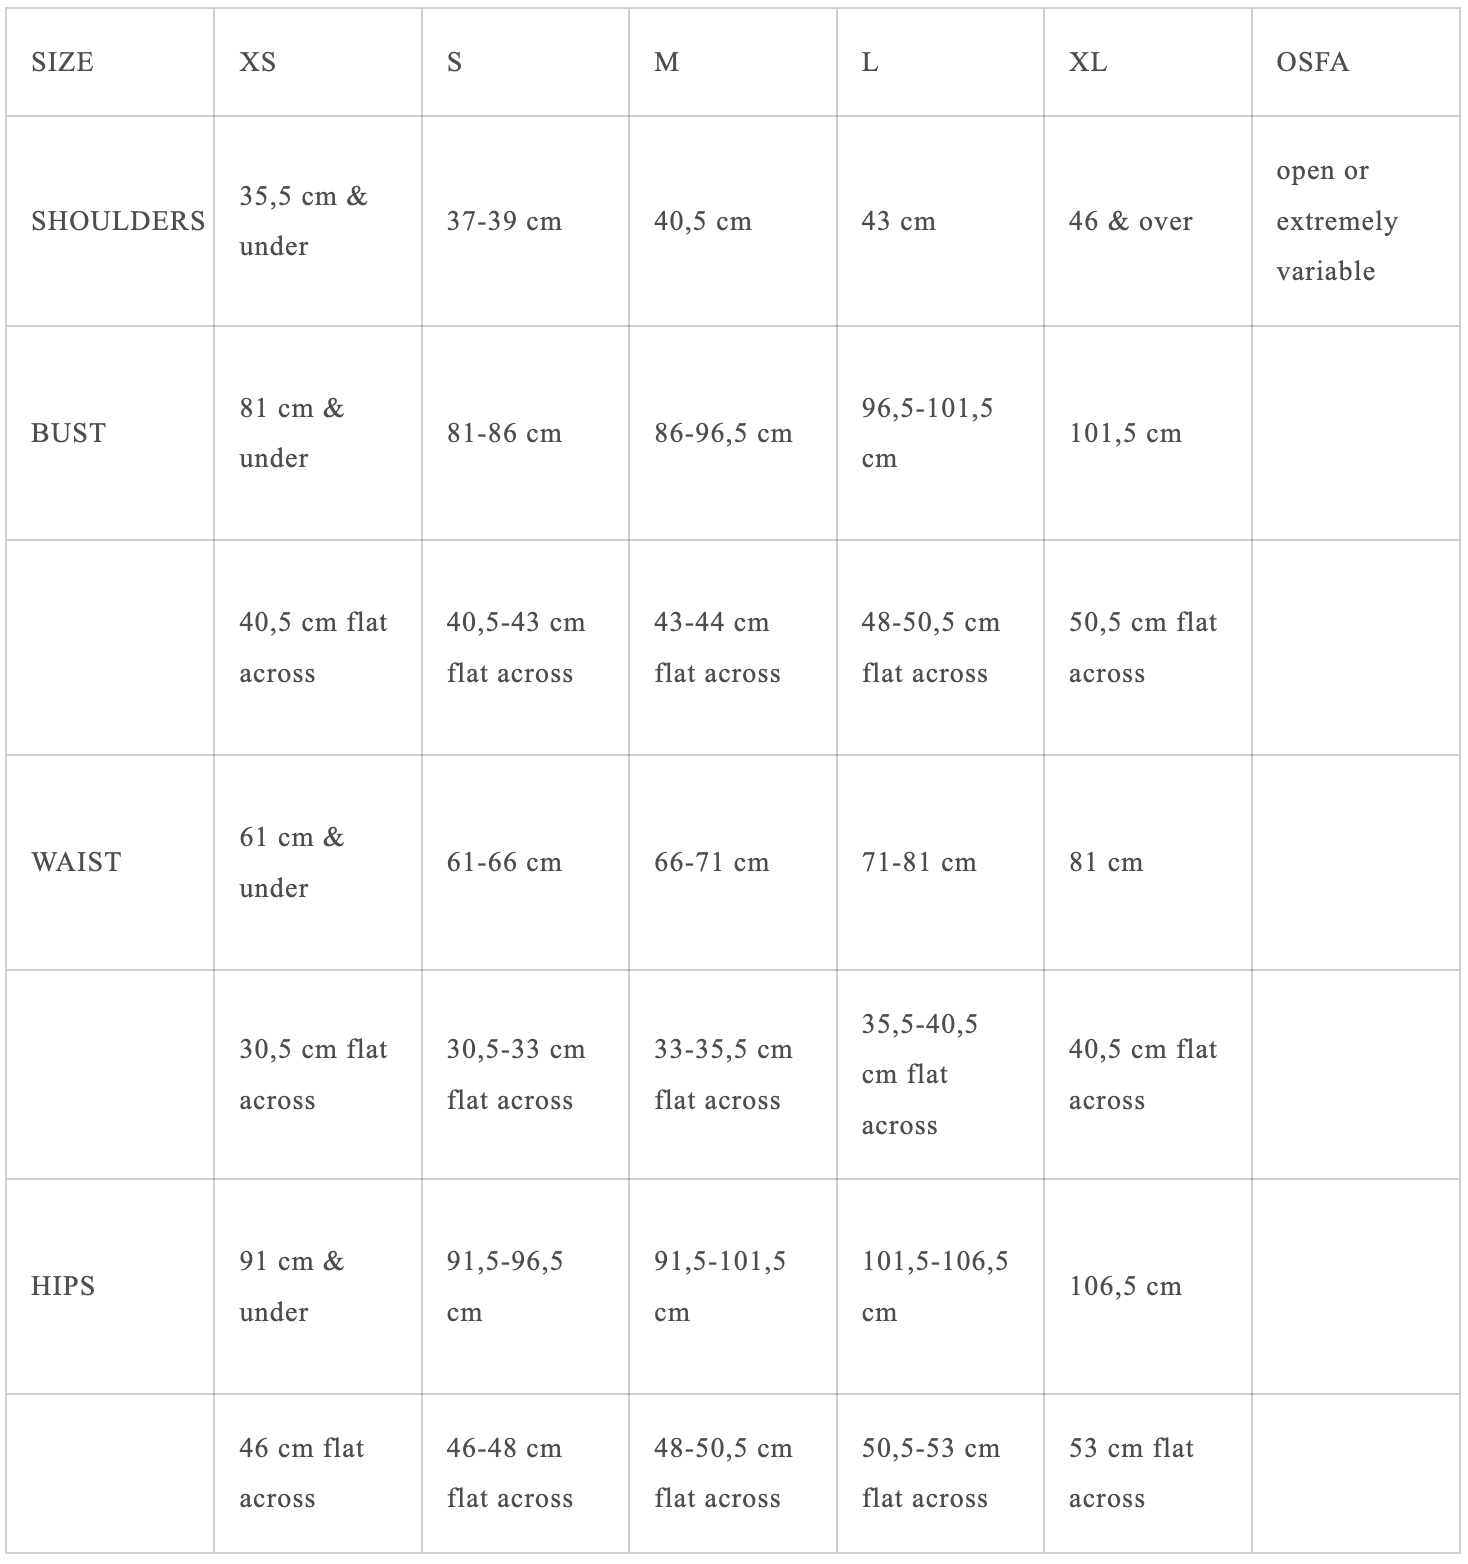Select the SHOULDERS row label

click(x=118, y=221)
